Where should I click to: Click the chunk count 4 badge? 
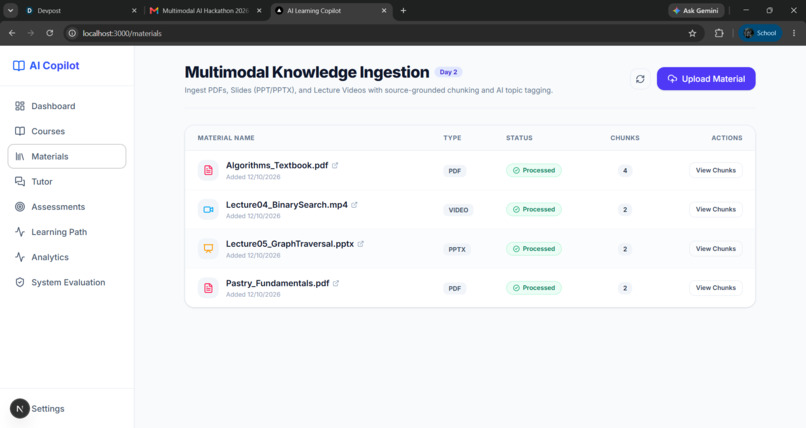(x=625, y=171)
